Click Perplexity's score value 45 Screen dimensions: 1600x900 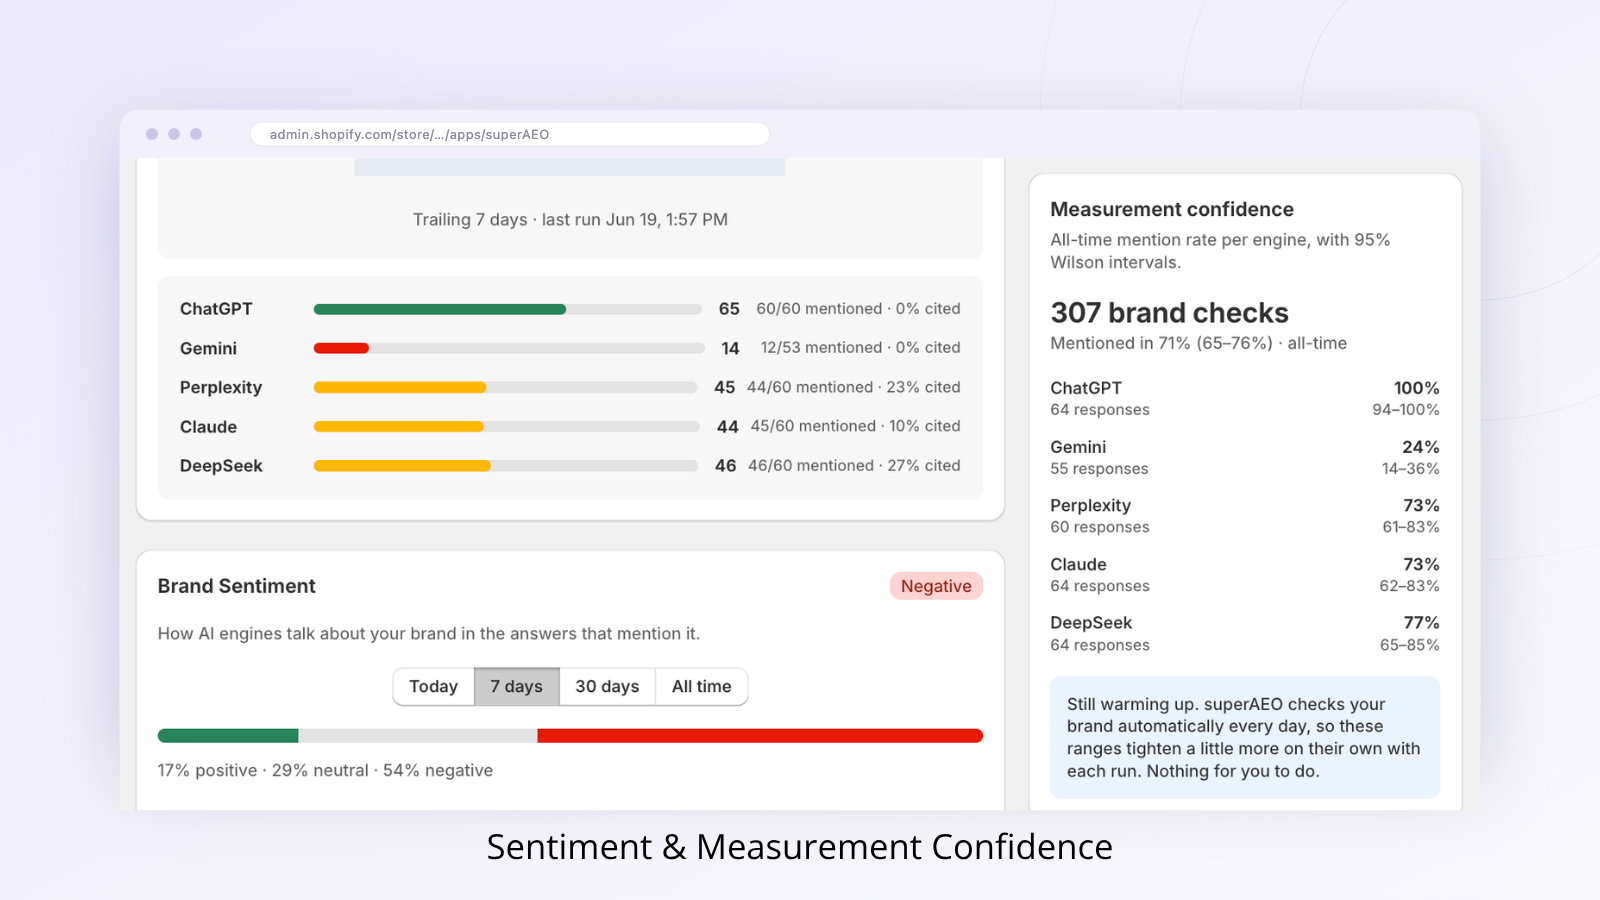[725, 387]
